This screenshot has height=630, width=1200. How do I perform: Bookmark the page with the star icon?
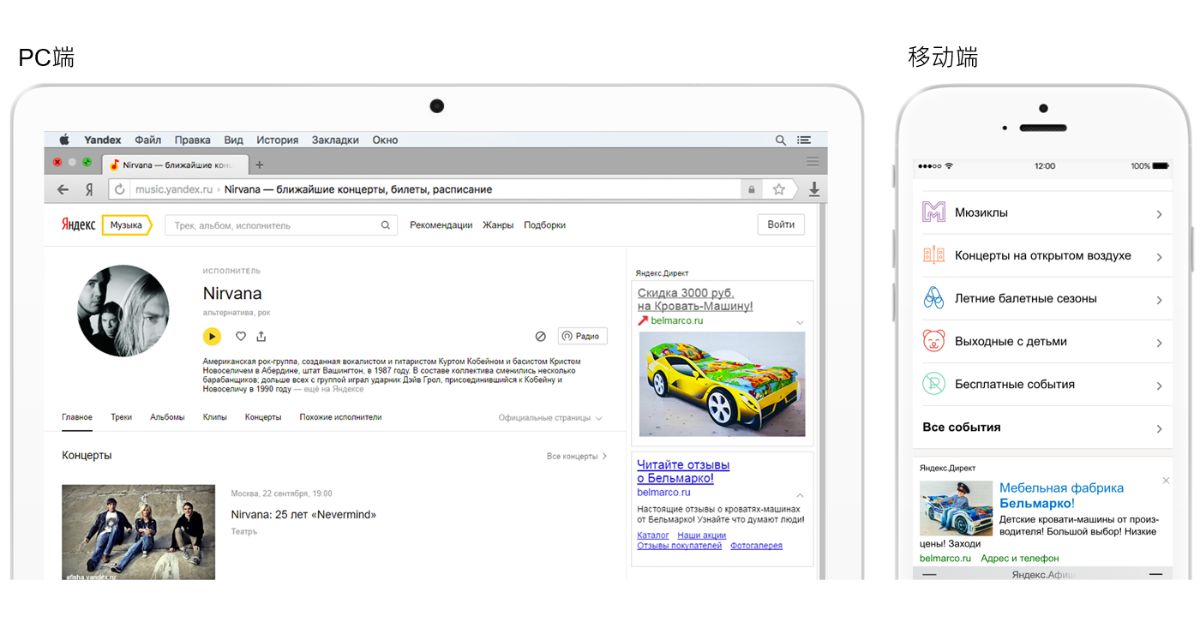778,189
